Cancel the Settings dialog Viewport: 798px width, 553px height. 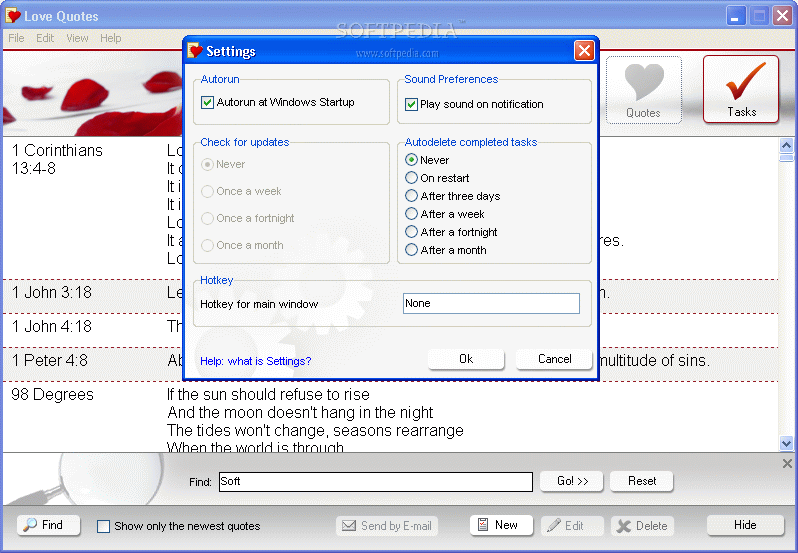click(554, 359)
